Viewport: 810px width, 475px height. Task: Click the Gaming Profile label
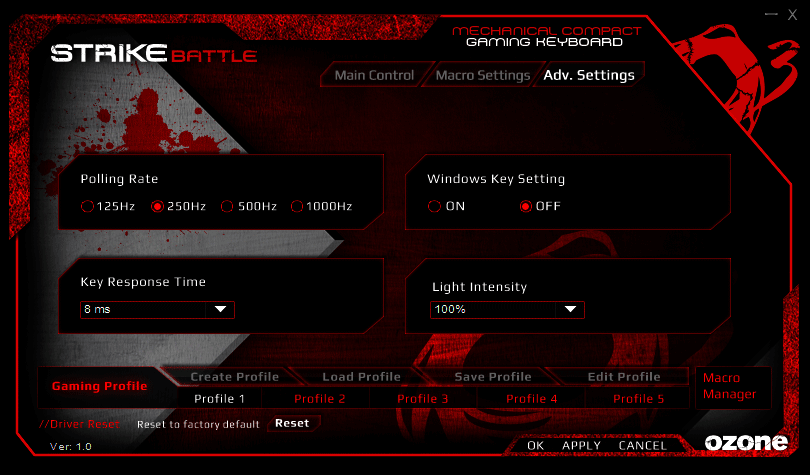point(100,386)
